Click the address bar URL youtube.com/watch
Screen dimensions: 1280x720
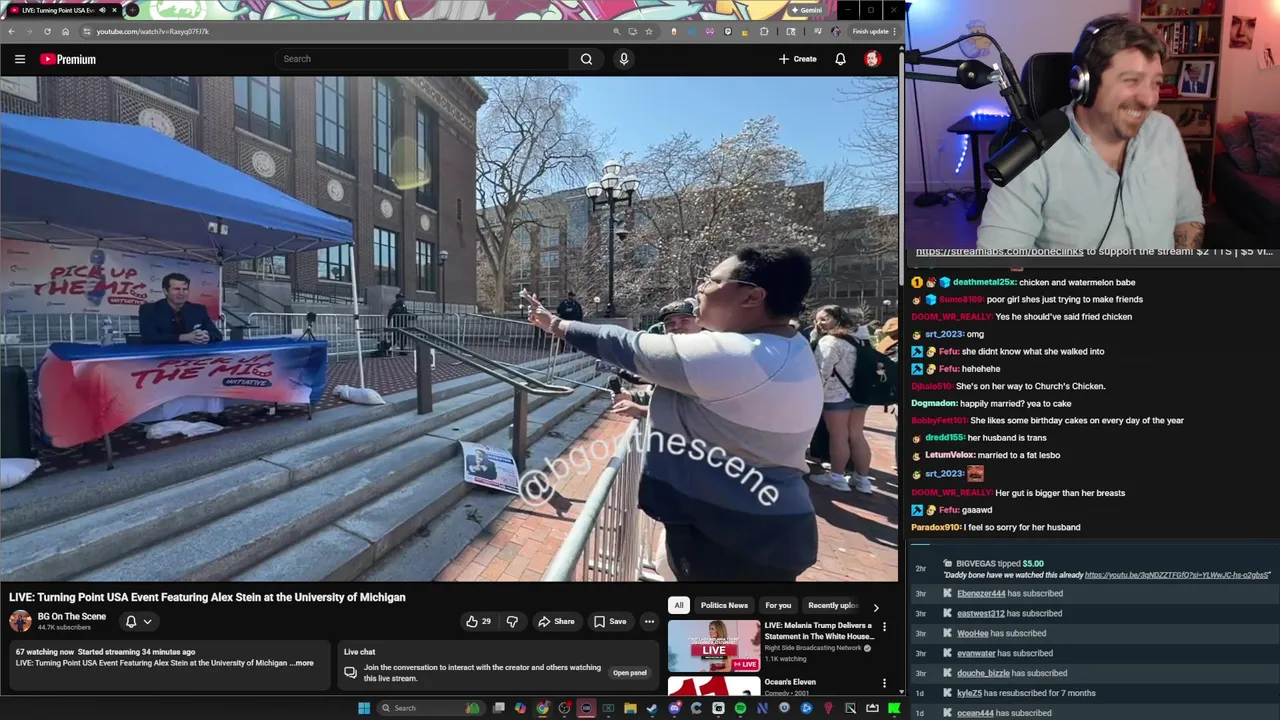(153, 31)
